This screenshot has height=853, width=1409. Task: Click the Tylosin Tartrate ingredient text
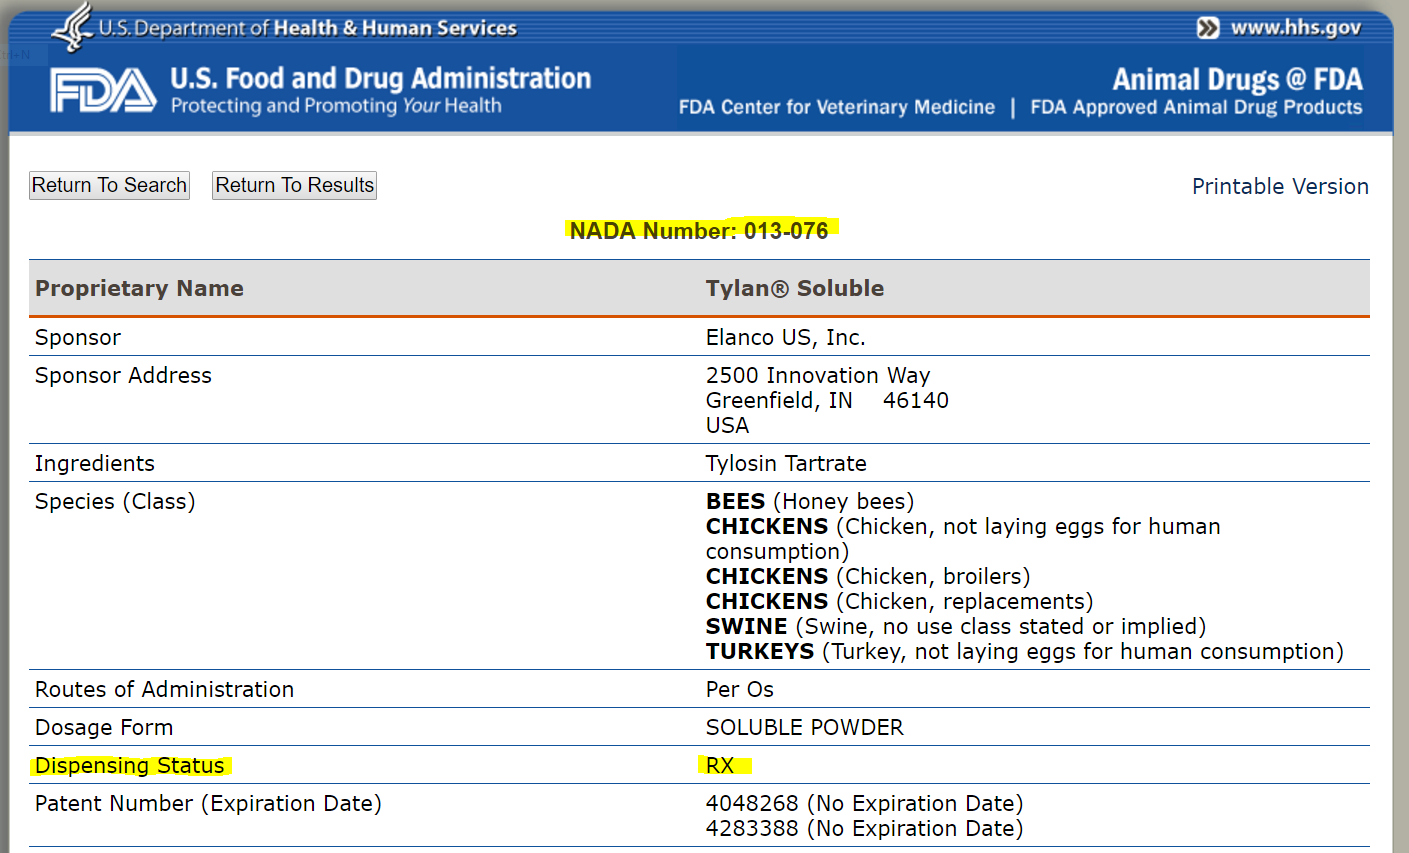786,463
